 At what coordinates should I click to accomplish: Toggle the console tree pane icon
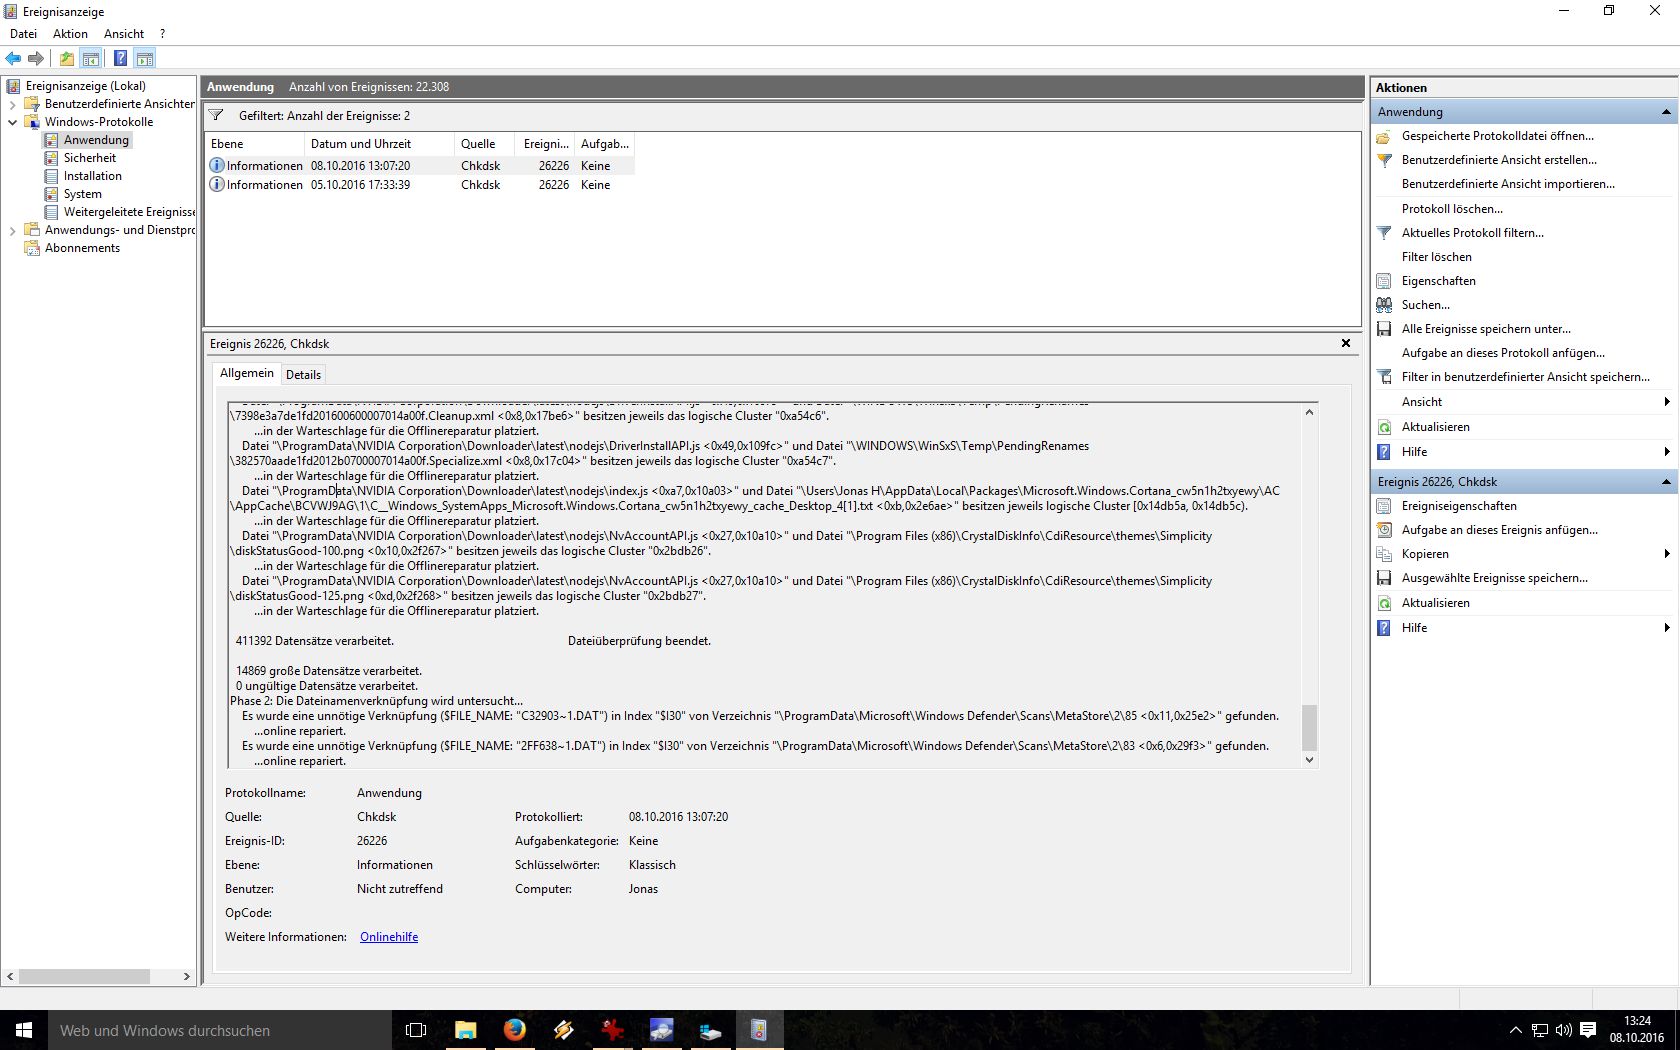click(91, 59)
